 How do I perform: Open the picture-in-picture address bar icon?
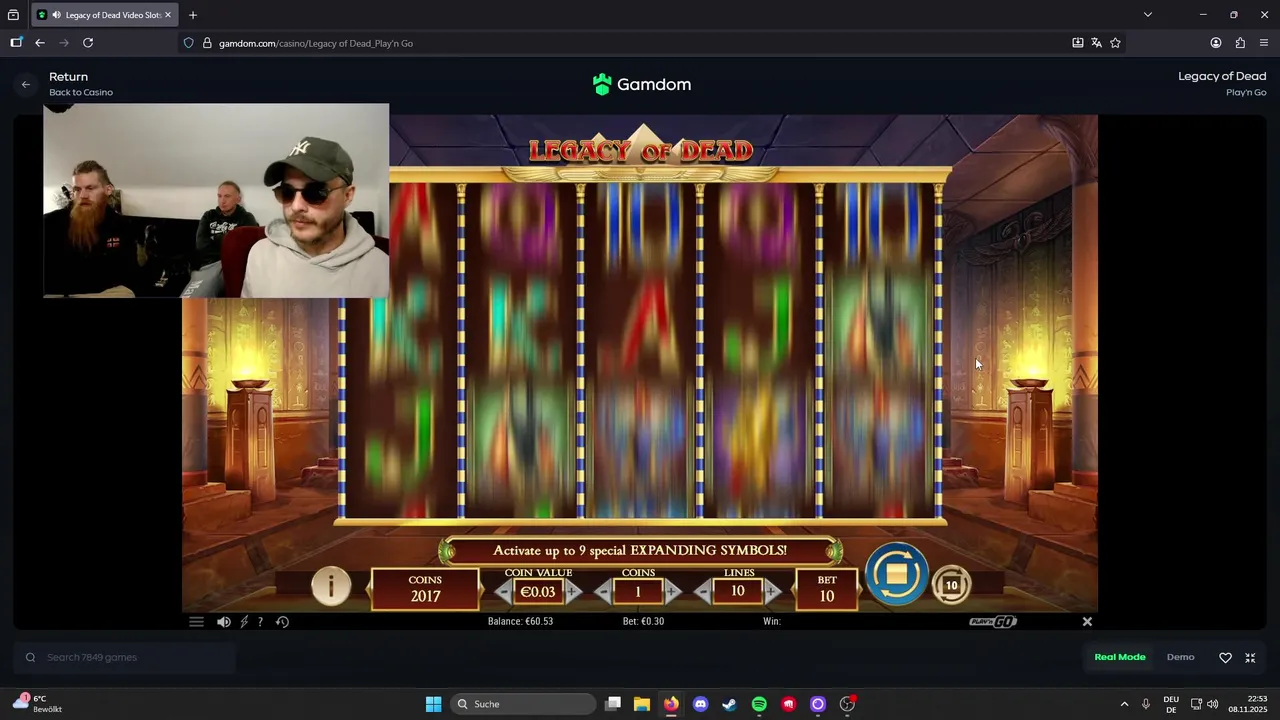[1077, 43]
